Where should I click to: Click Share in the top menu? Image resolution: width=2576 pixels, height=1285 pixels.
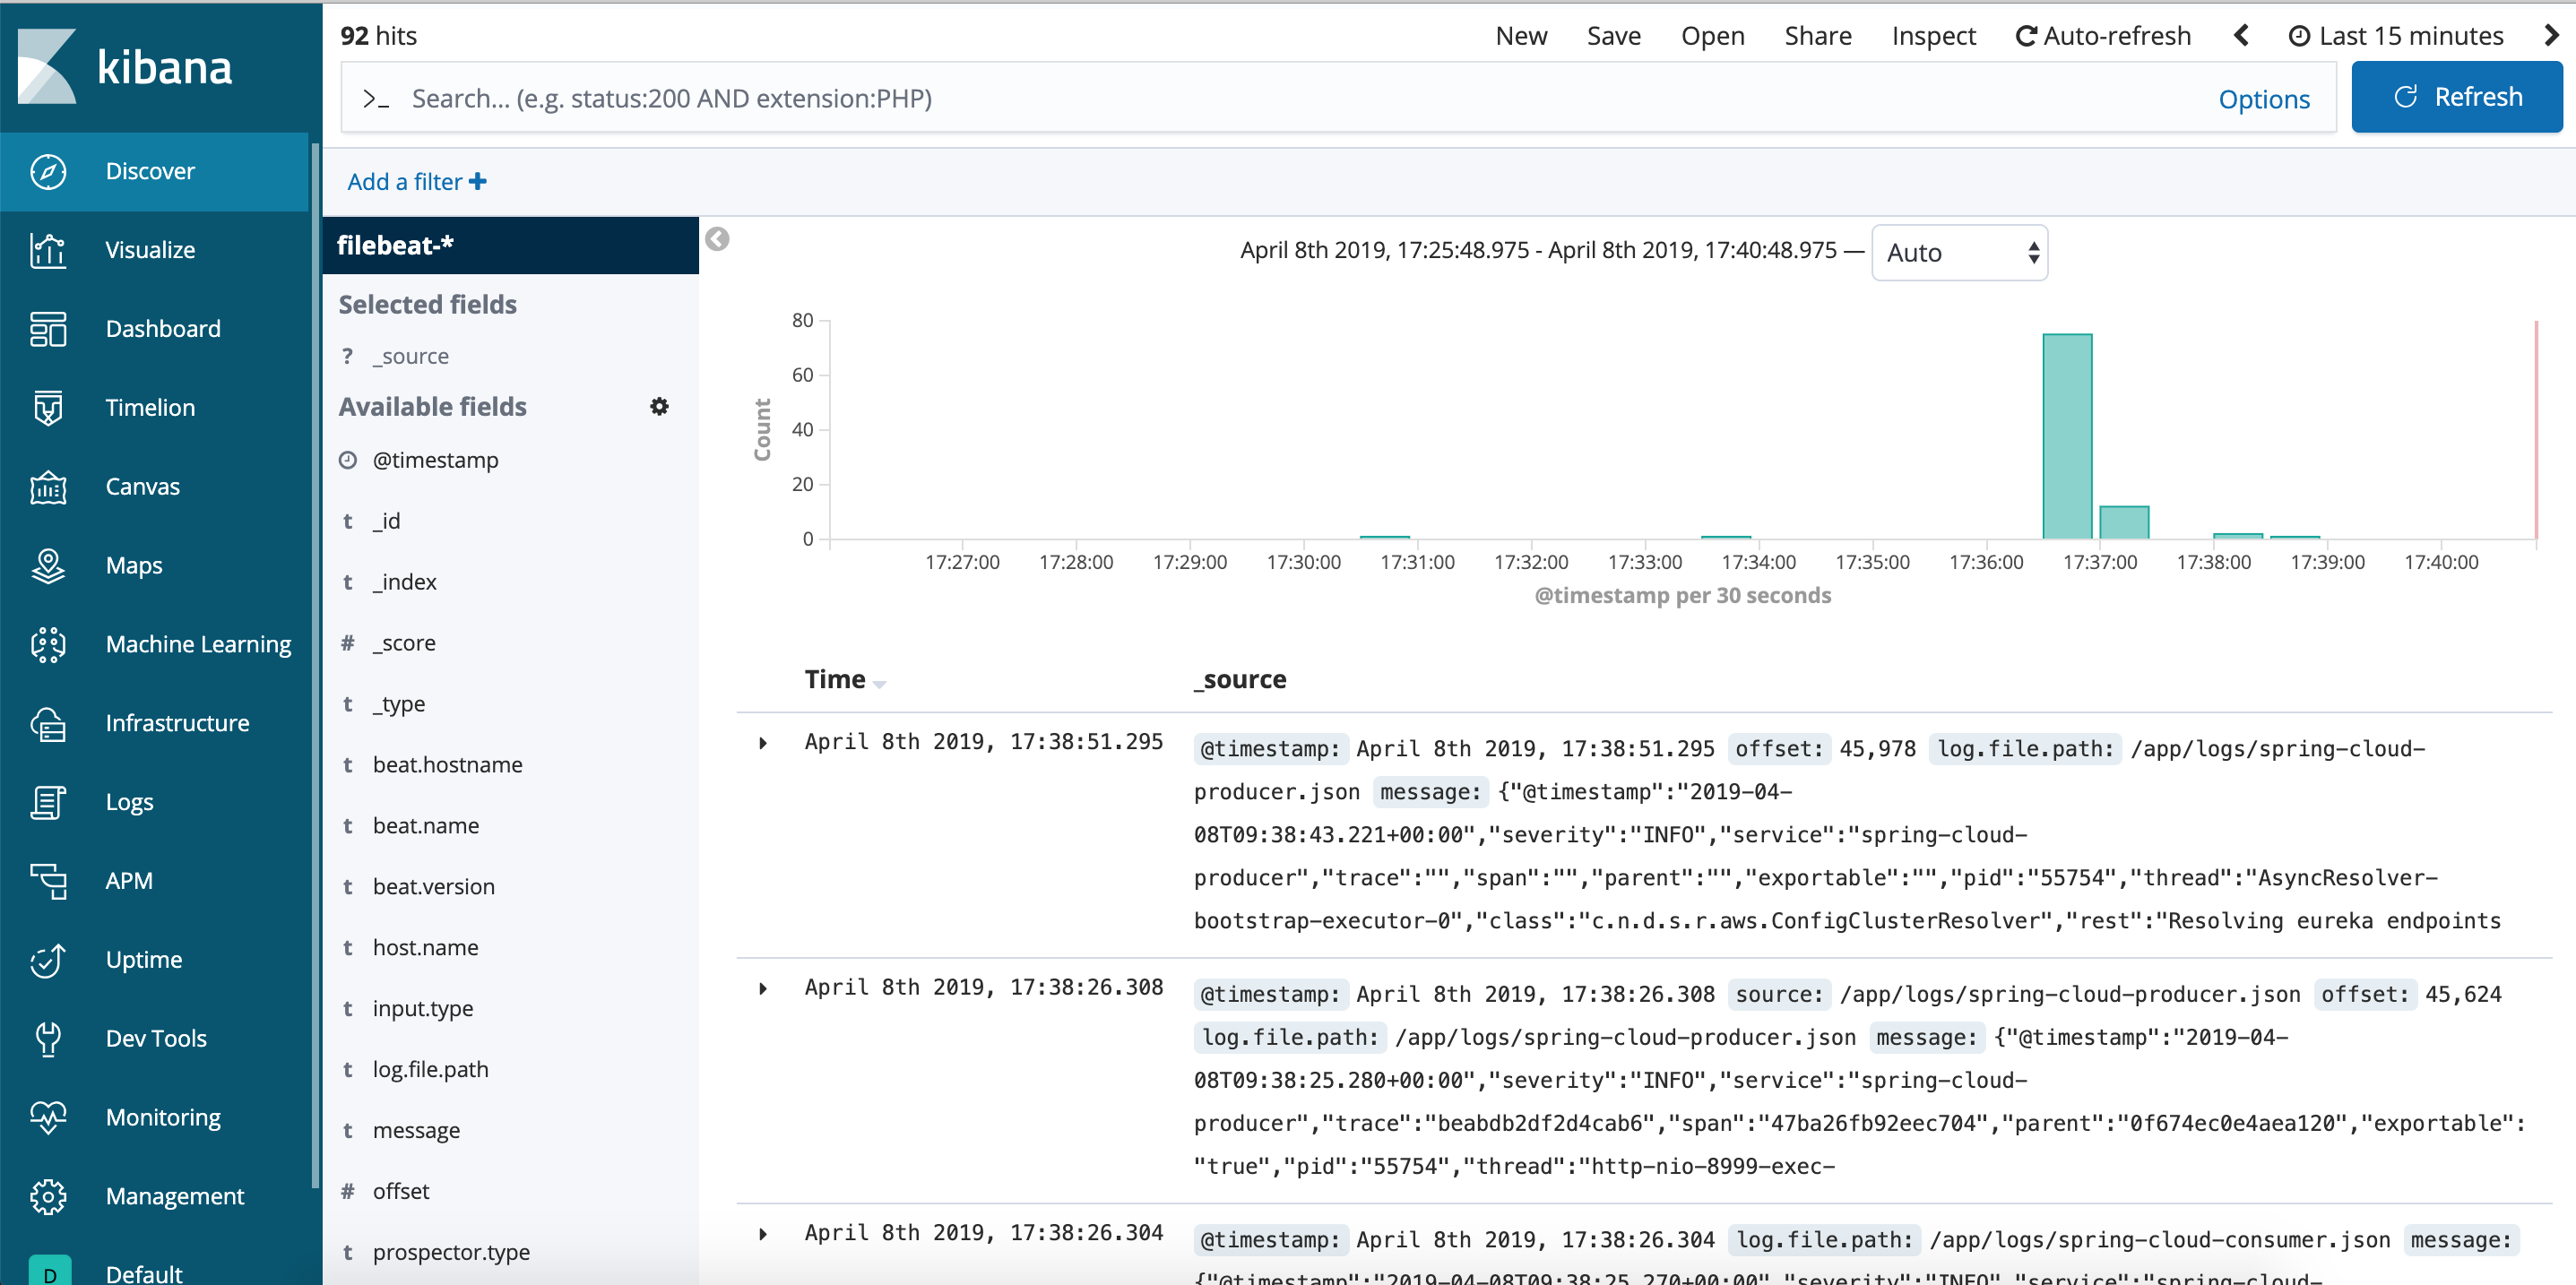click(1817, 36)
